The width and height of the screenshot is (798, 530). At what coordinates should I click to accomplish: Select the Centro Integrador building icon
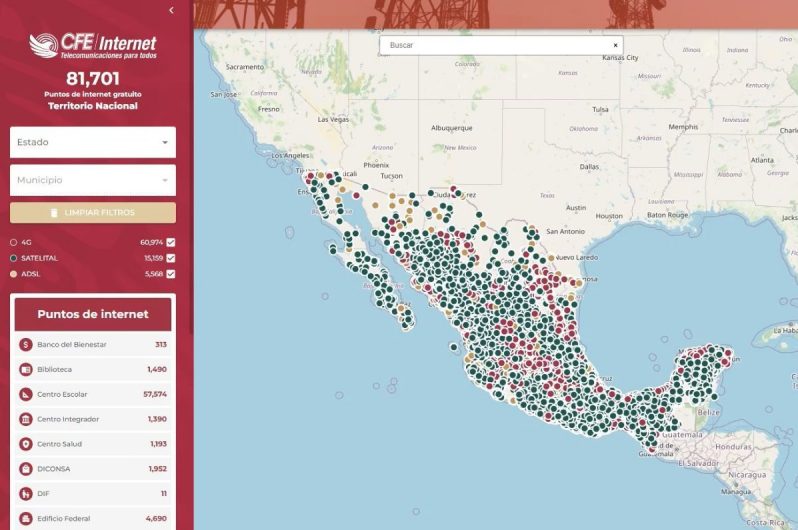pyautogui.click(x=25, y=420)
